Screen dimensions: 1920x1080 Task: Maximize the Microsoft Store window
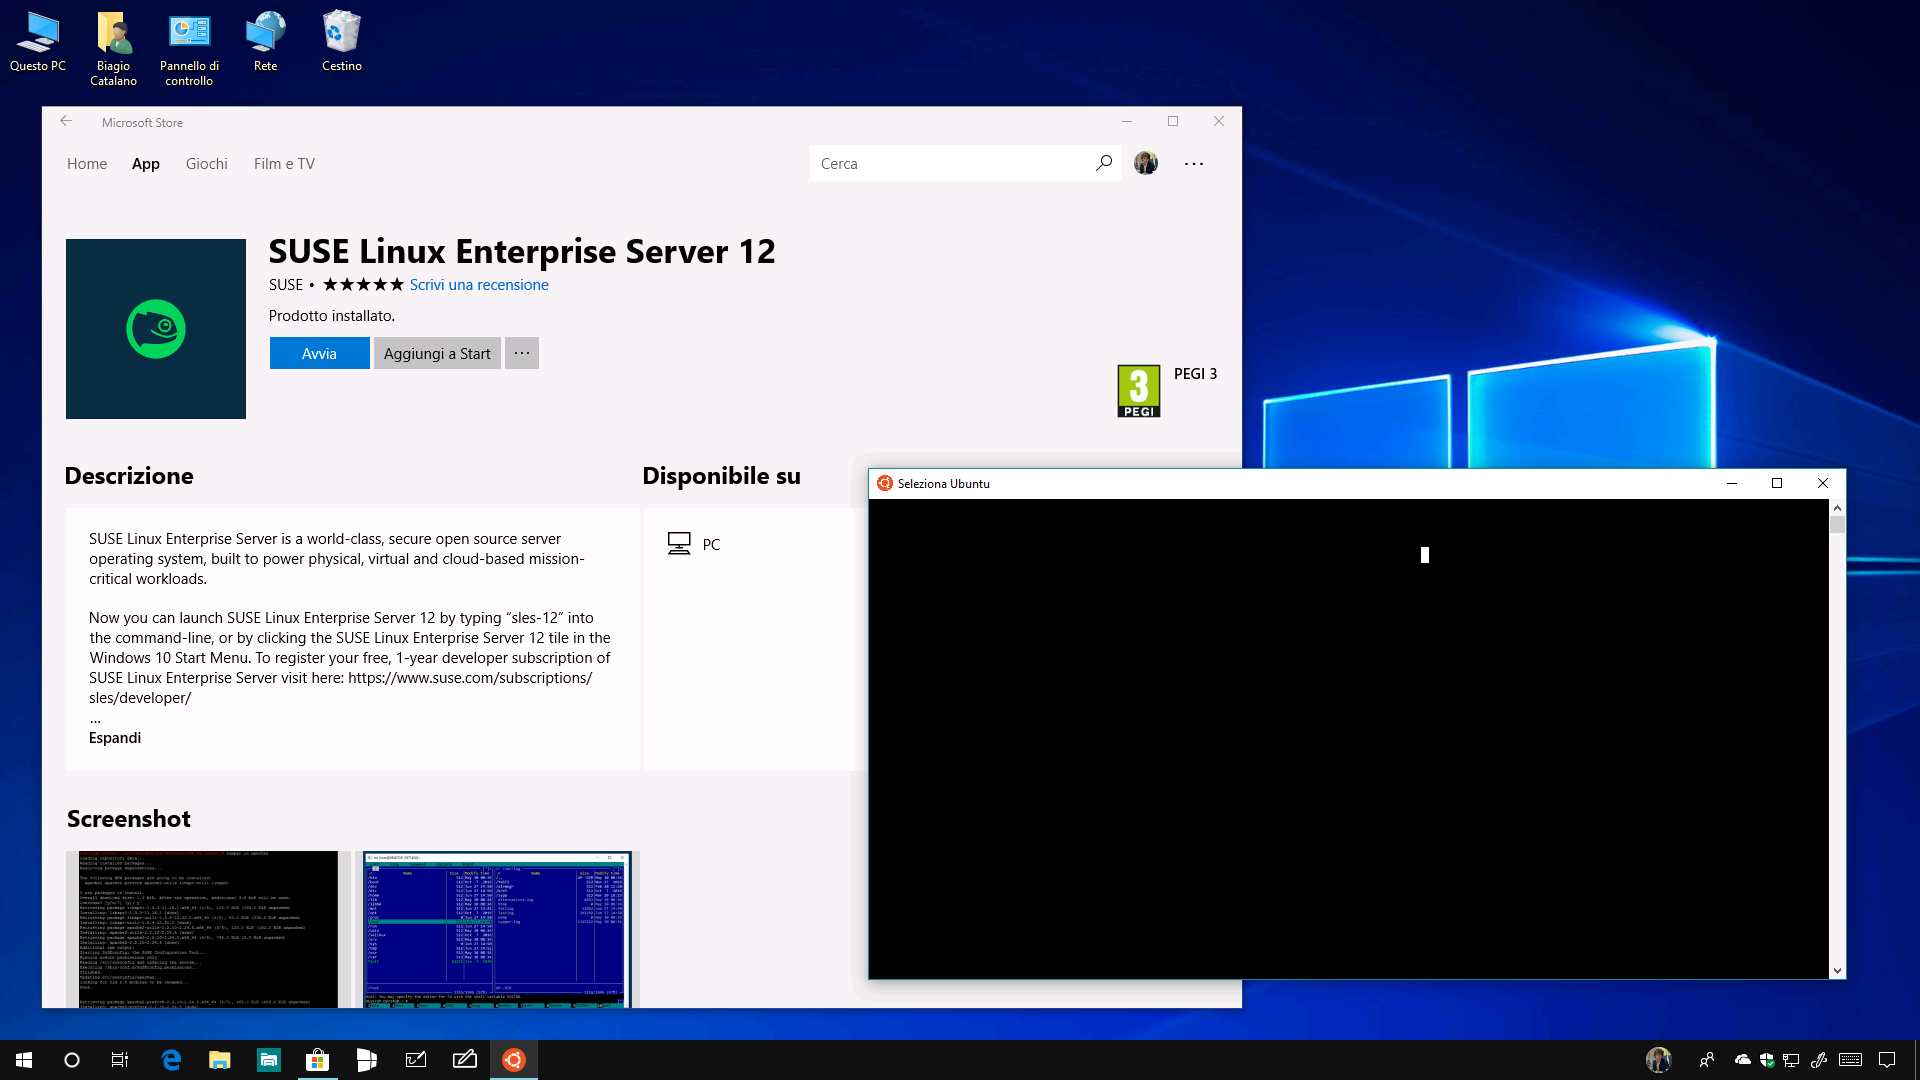(1173, 122)
